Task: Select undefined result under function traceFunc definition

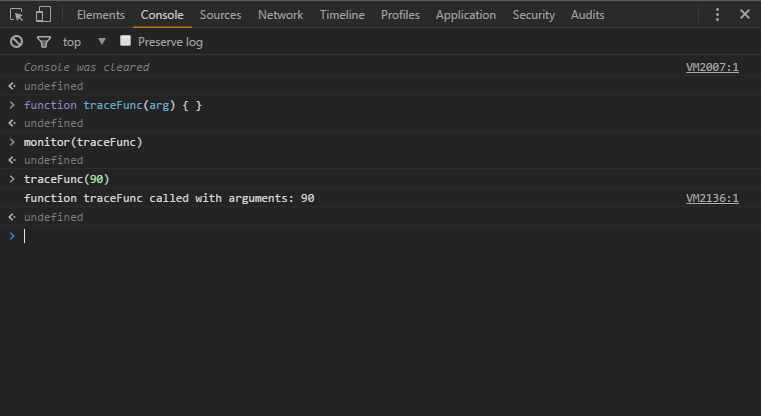Action: tap(53, 123)
